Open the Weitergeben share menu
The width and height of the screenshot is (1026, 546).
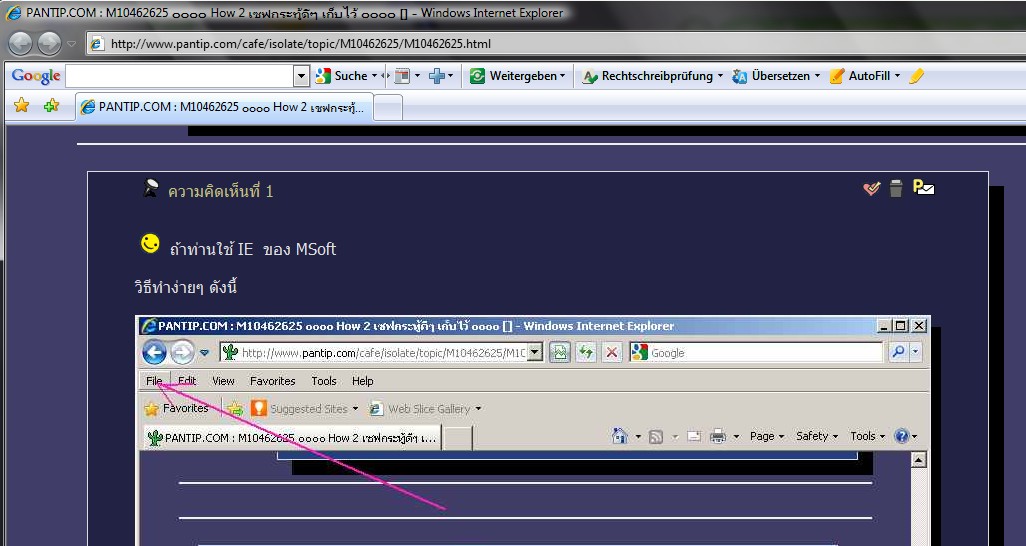tap(518, 76)
